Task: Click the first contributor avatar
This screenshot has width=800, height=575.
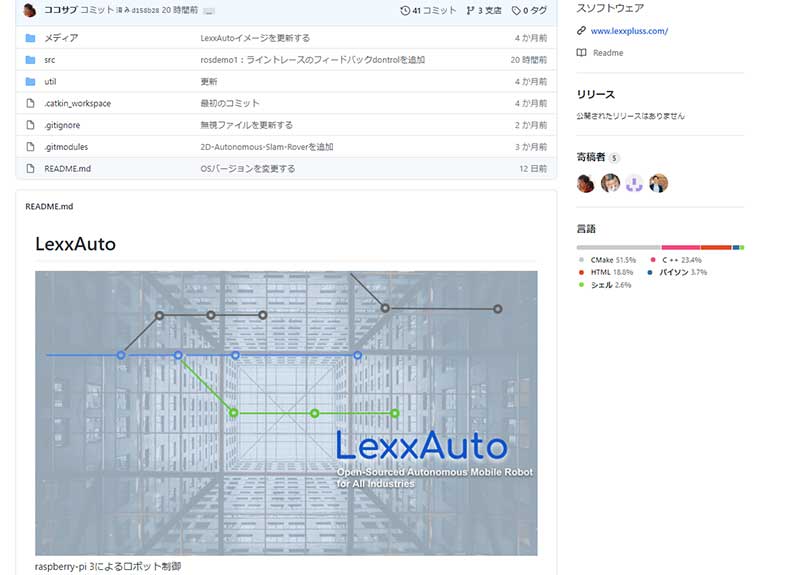Action: pos(586,183)
